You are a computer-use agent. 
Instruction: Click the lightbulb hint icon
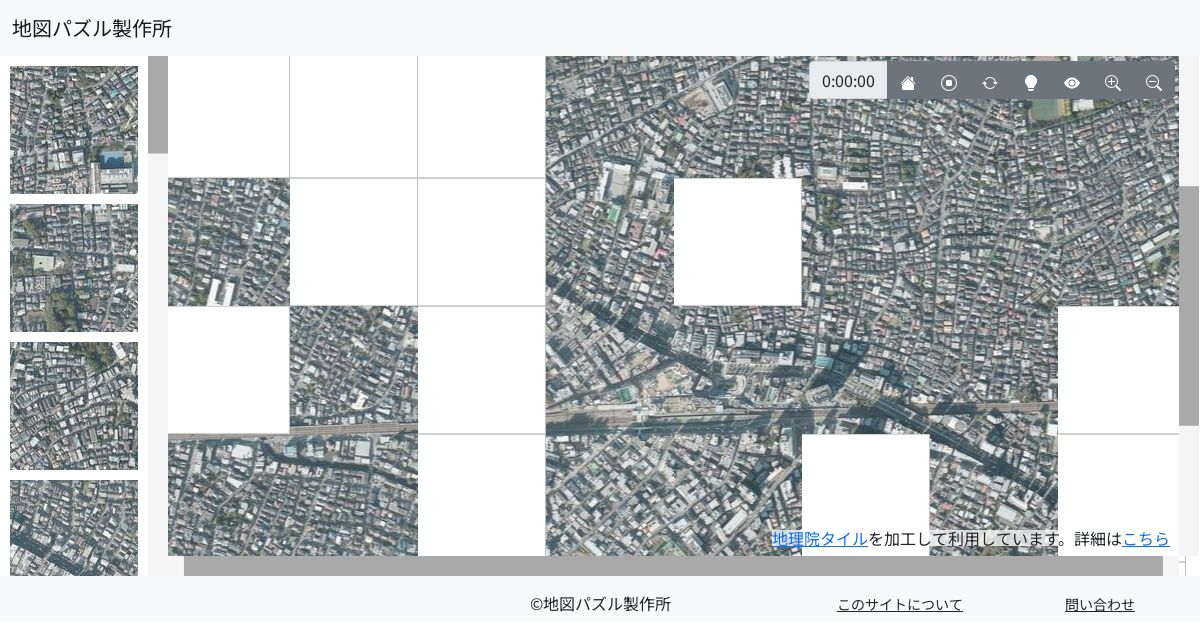1031,83
